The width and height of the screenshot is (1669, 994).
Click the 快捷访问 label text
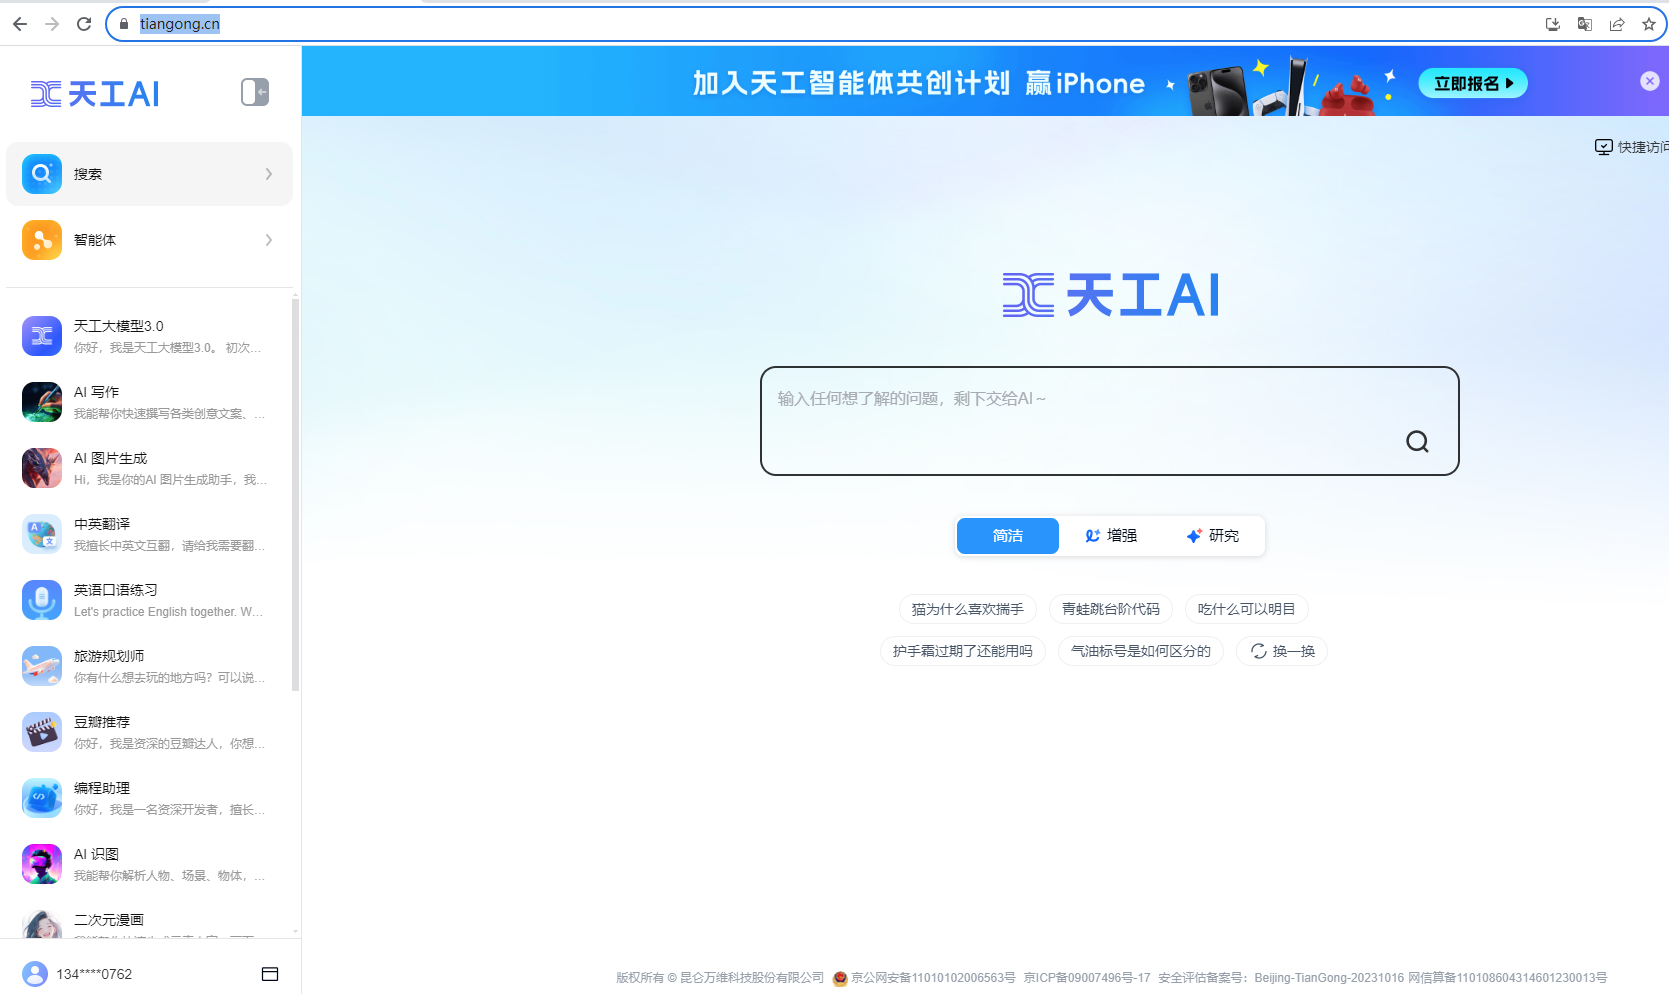point(1643,147)
